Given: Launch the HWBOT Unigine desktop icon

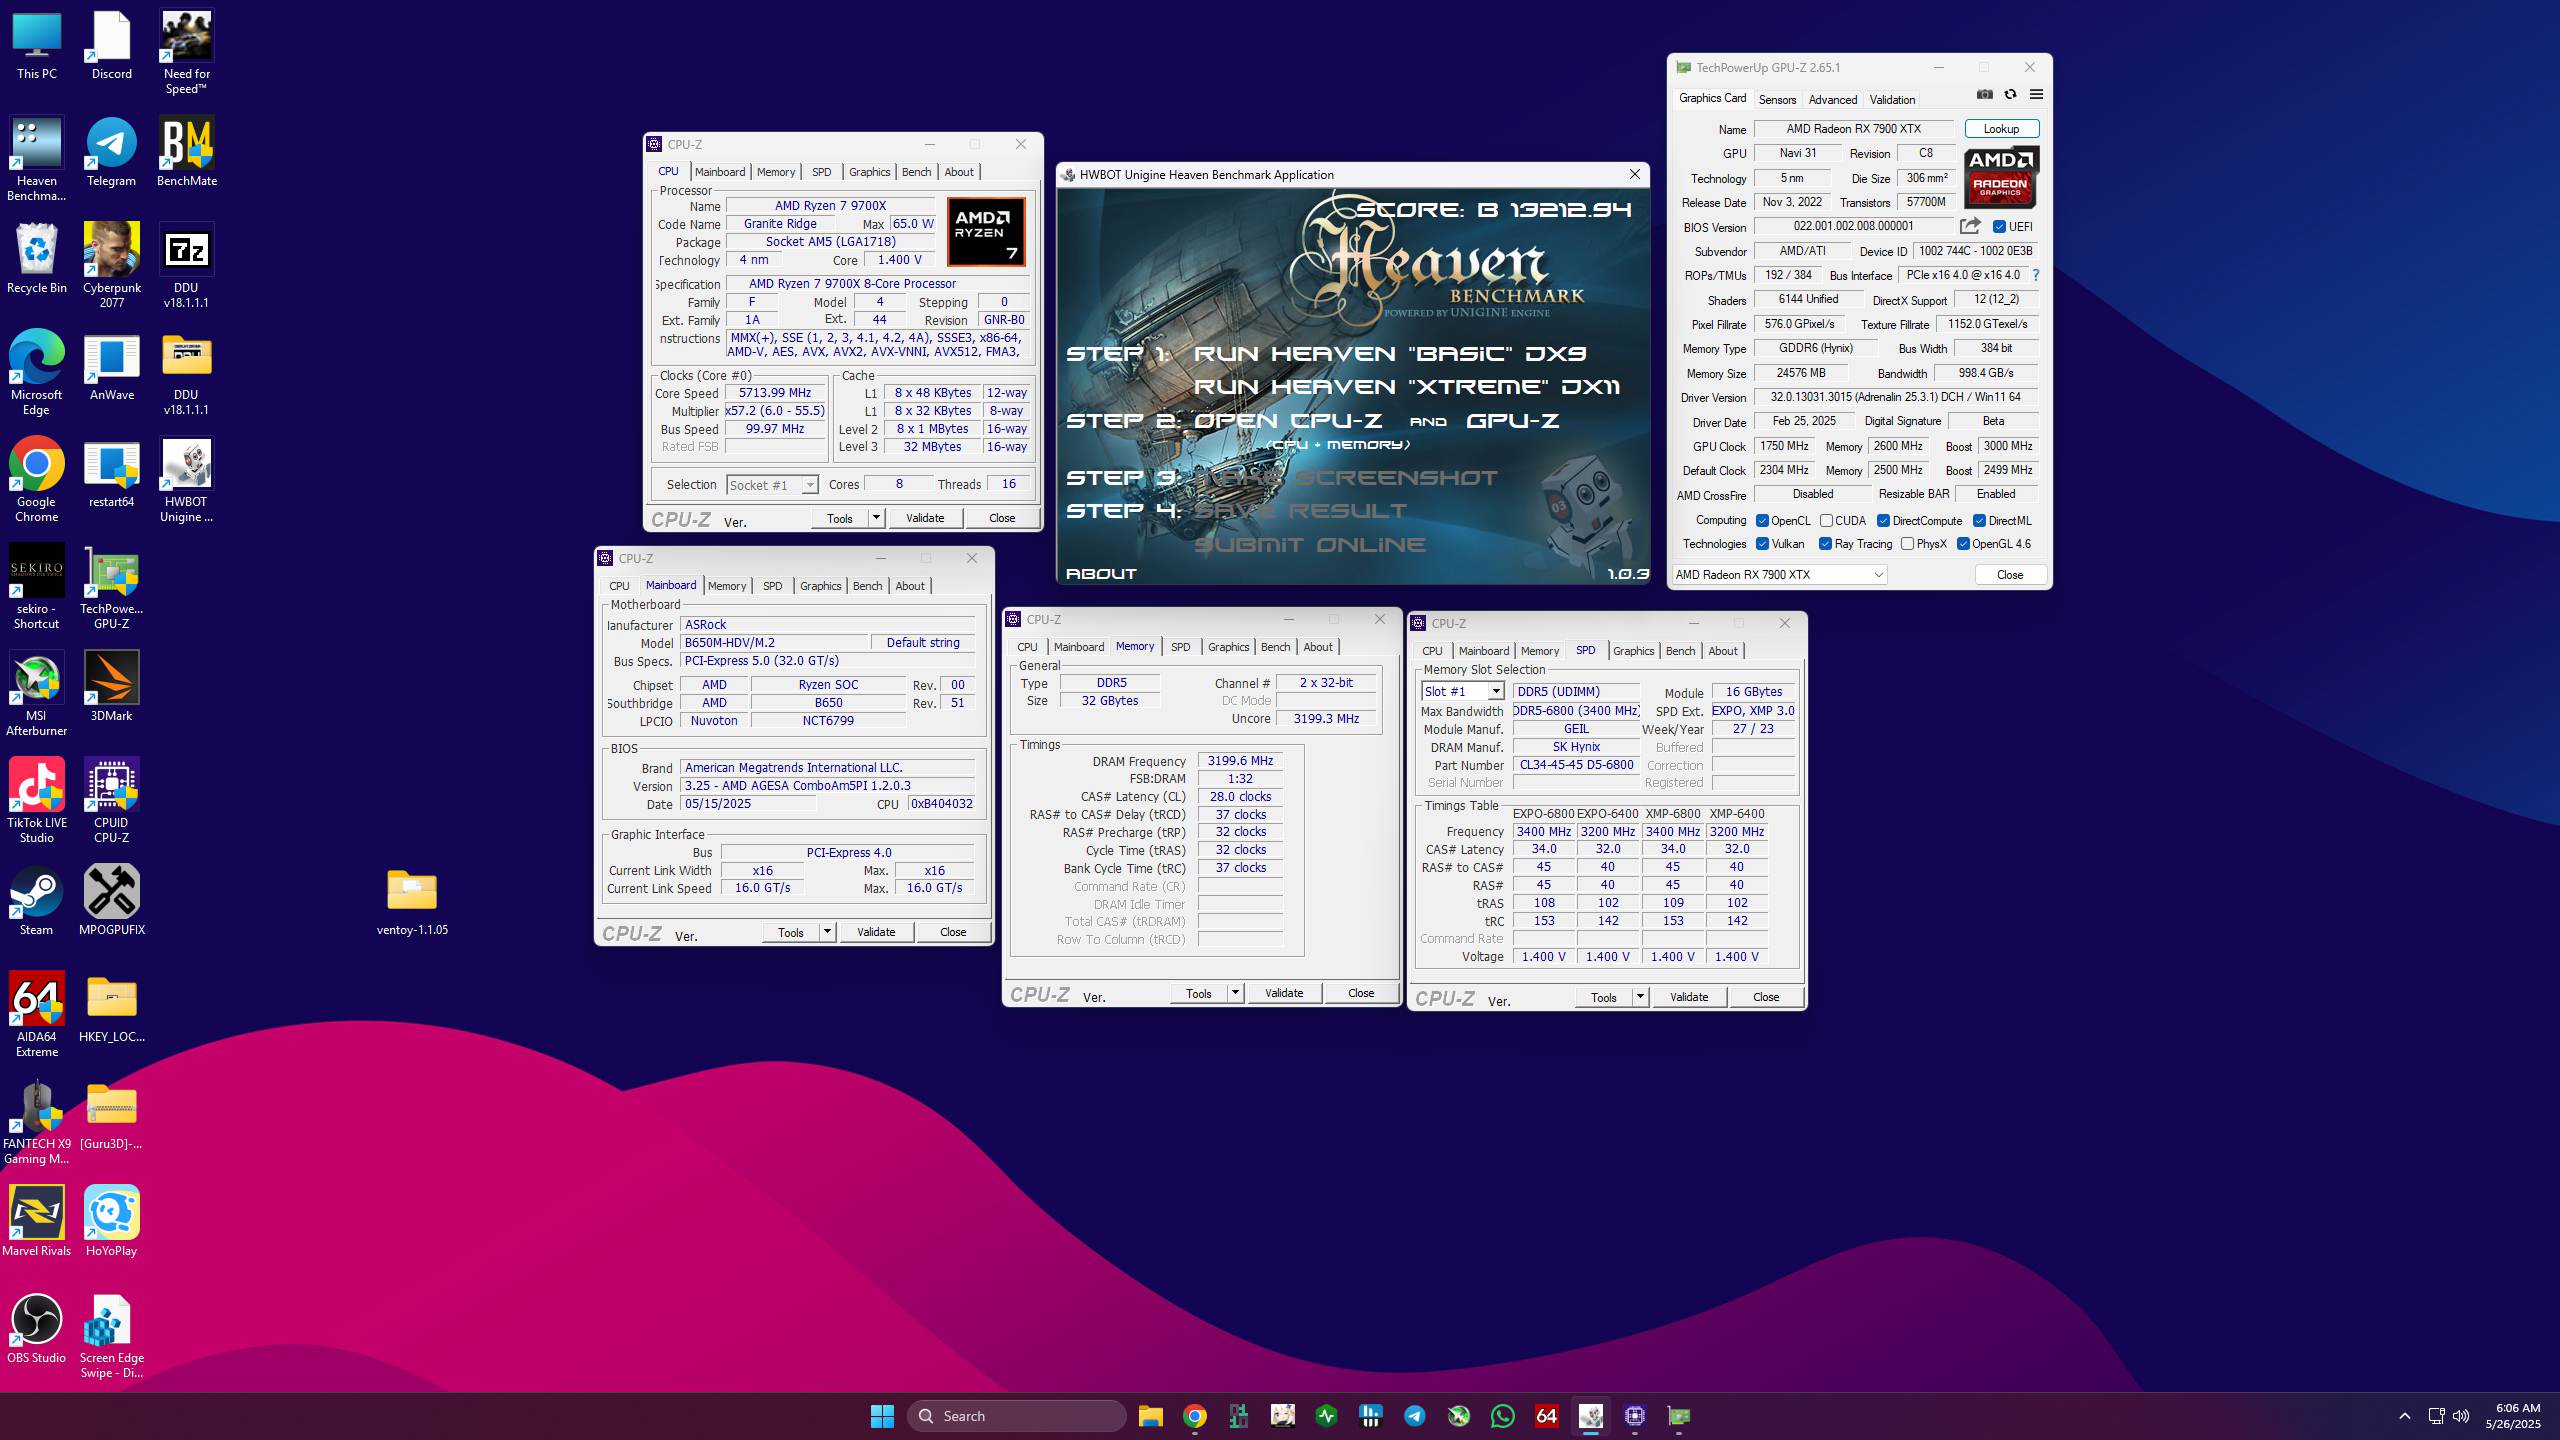Looking at the screenshot, I should [x=186, y=480].
